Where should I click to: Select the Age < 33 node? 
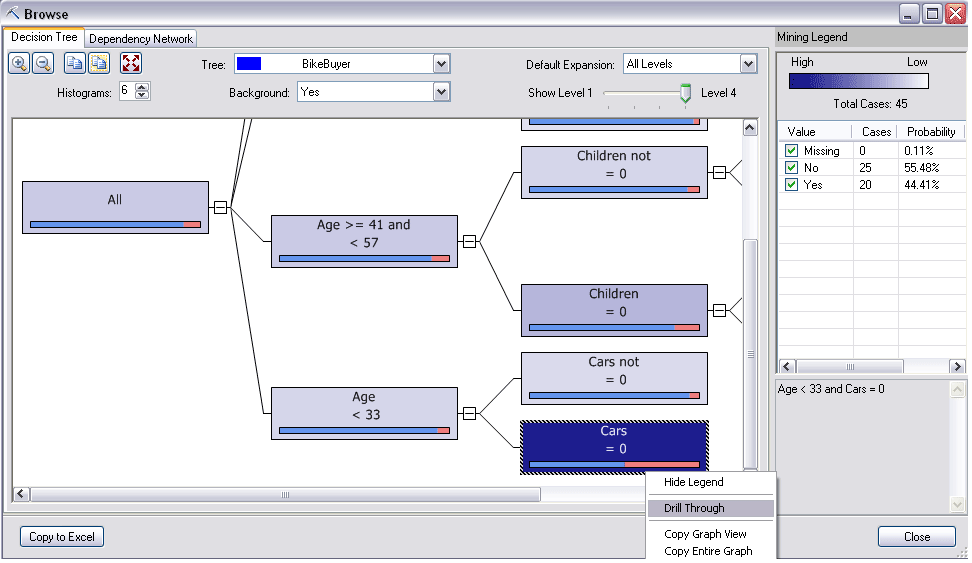(x=364, y=414)
